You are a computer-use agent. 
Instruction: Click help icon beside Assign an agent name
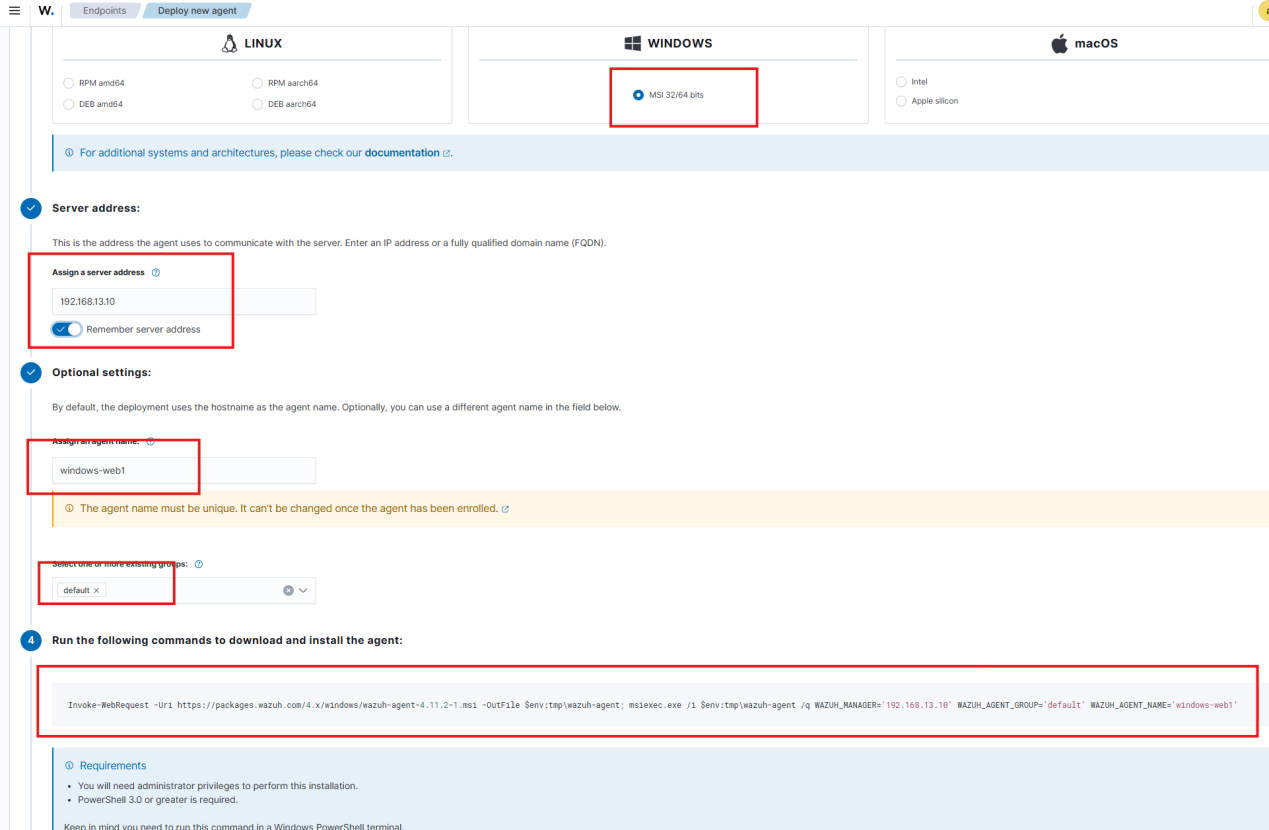click(150, 441)
